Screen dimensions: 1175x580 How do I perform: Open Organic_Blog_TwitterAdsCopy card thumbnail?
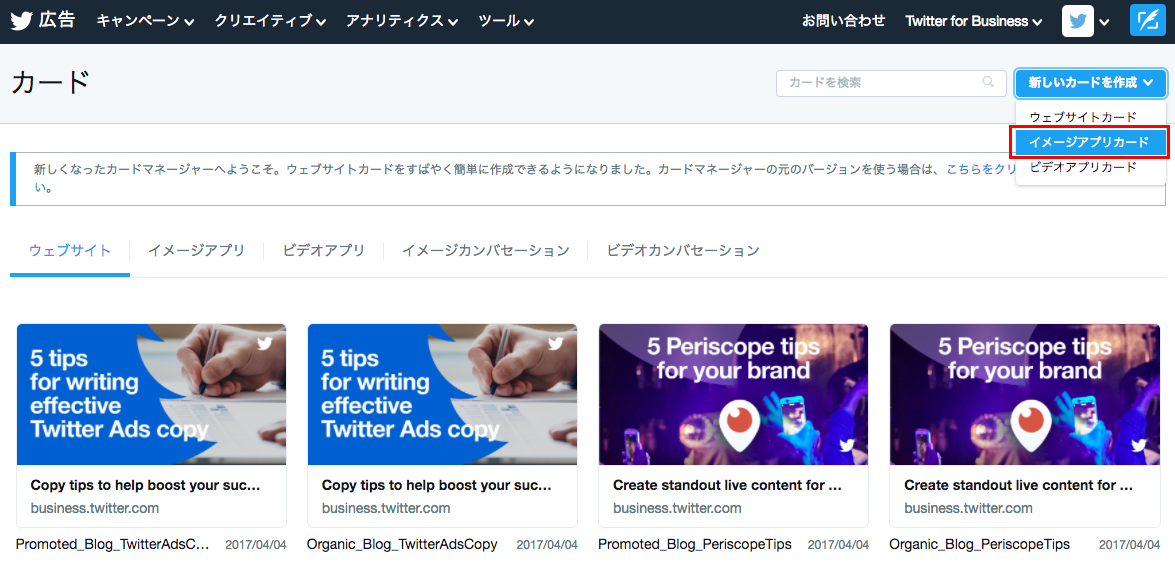coord(443,394)
